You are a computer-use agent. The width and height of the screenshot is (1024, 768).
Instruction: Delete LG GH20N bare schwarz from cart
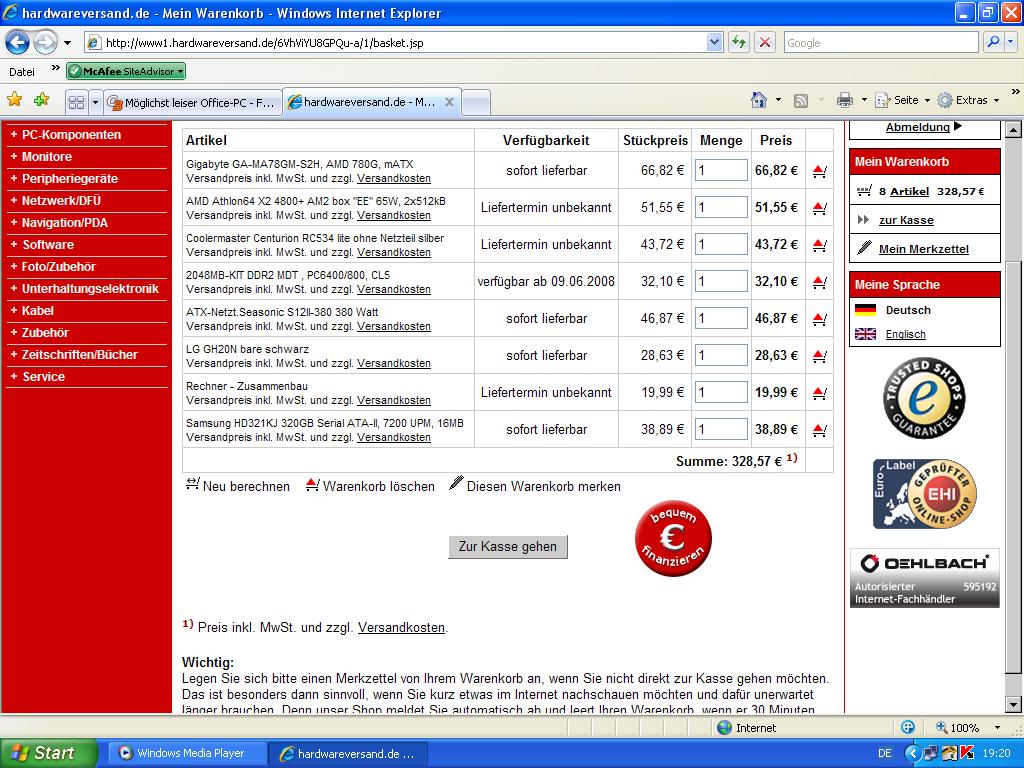(820, 357)
